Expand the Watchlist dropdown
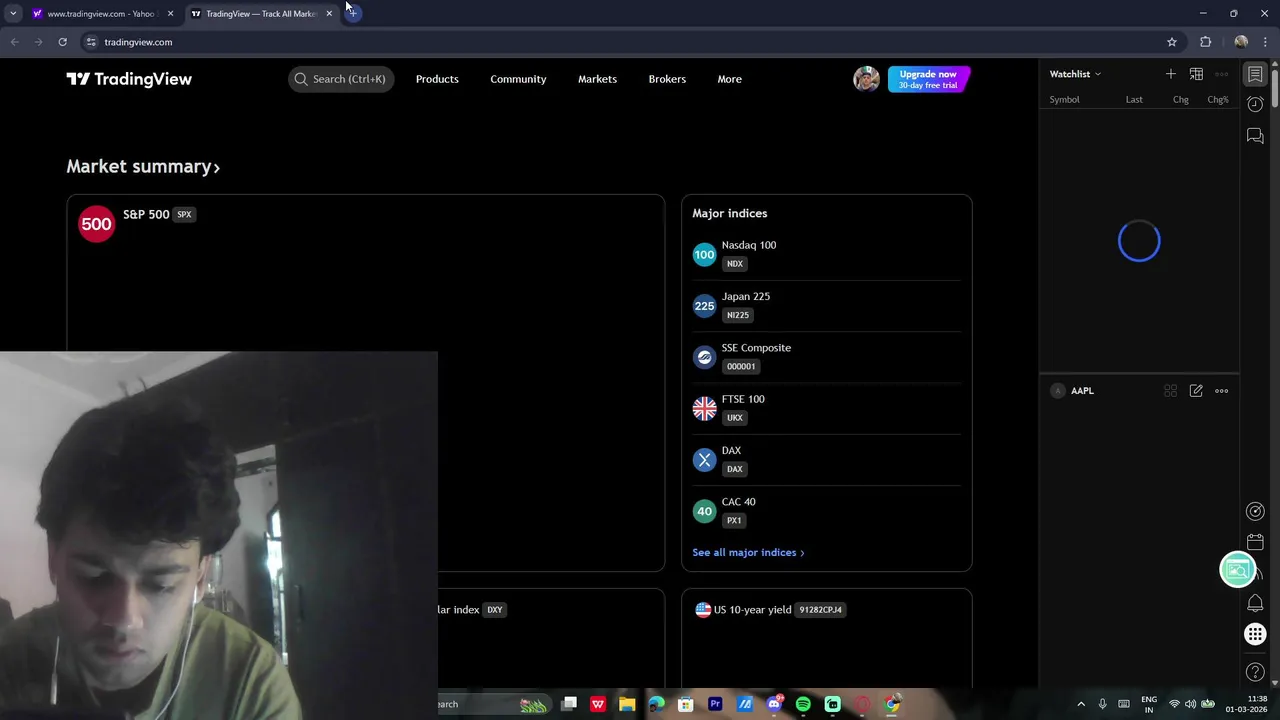This screenshot has width=1280, height=720. pyautogui.click(x=1075, y=74)
